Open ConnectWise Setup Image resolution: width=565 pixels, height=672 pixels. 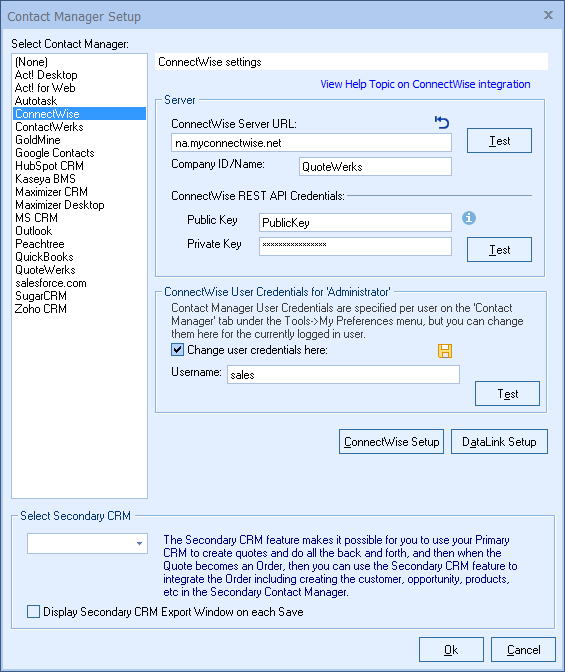pyautogui.click(x=391, y=441)
